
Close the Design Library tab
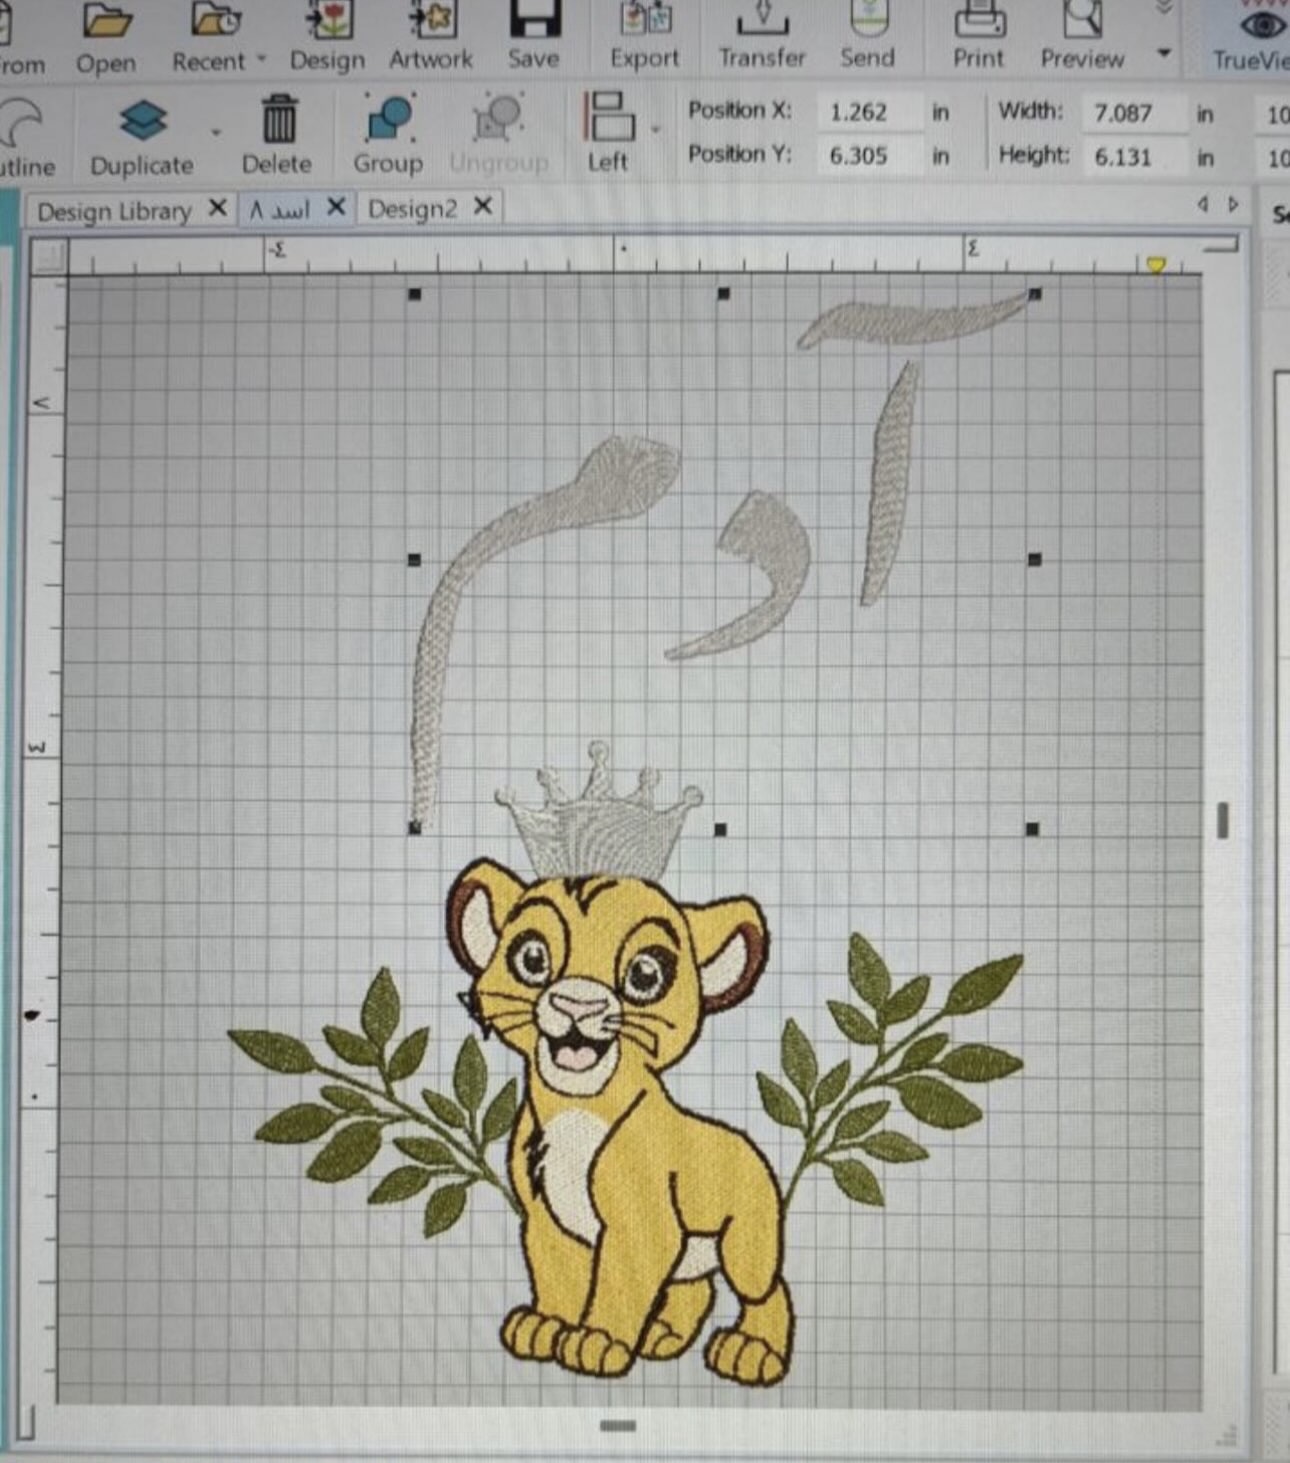[217, 208]
